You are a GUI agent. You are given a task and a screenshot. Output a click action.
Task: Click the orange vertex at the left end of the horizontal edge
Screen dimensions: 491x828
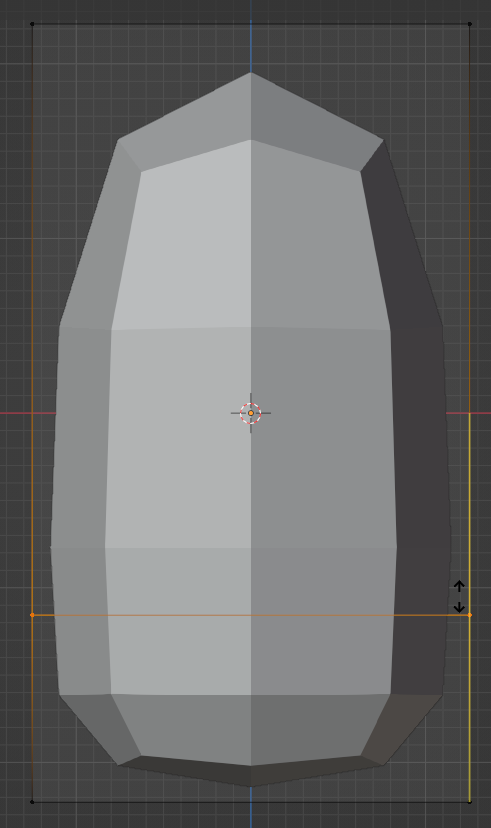click(x=32, y=615)
